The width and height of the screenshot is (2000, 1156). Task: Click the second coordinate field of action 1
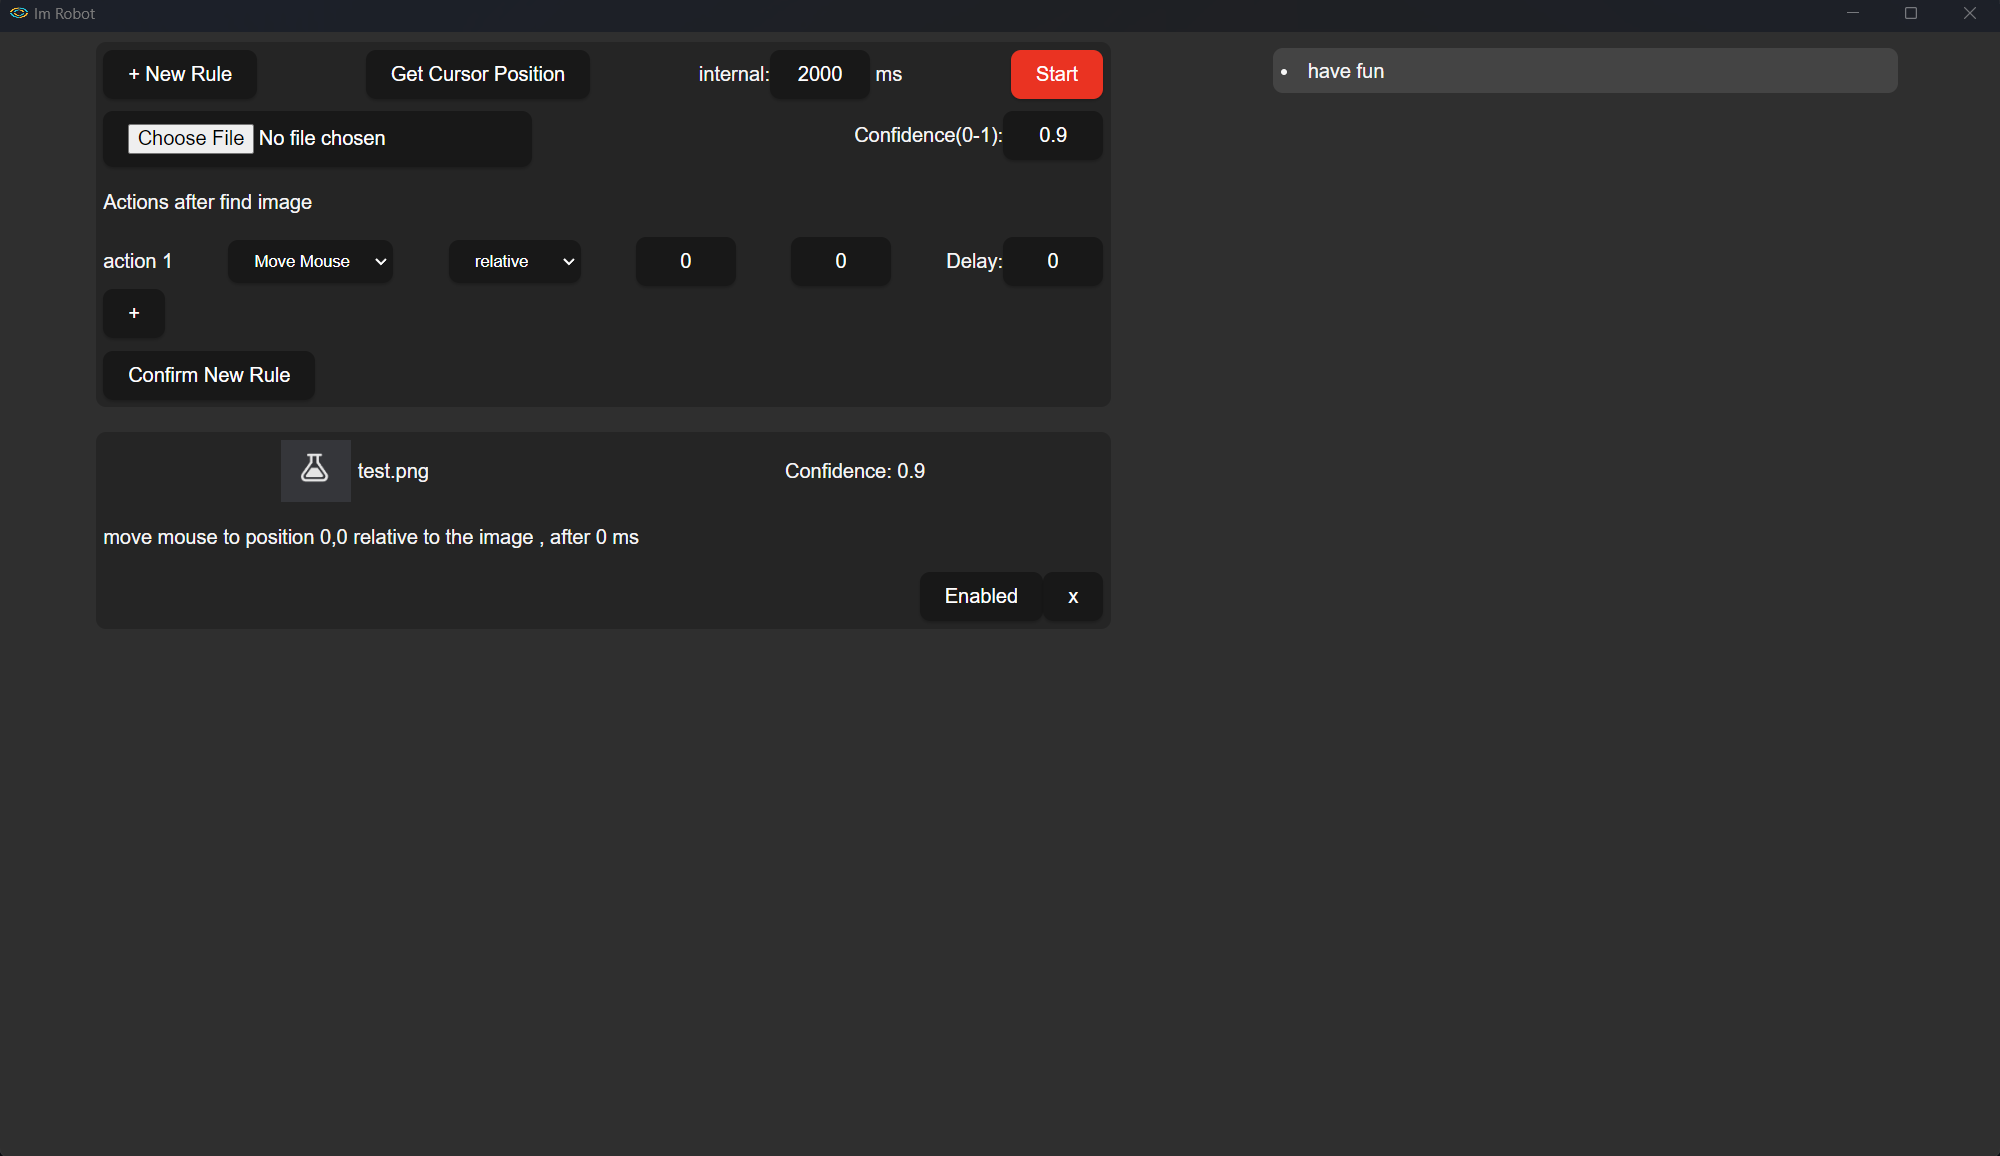tap(840, 261)
